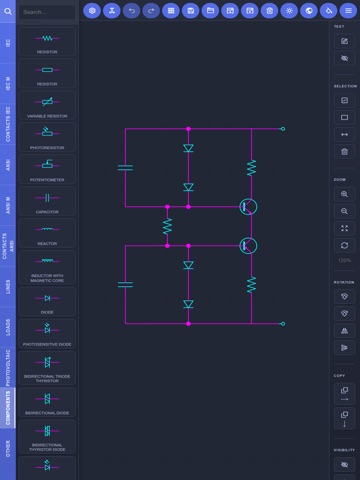
Task: Open the CONTACTS IEC tab
Action: click(x=8, y=124)
